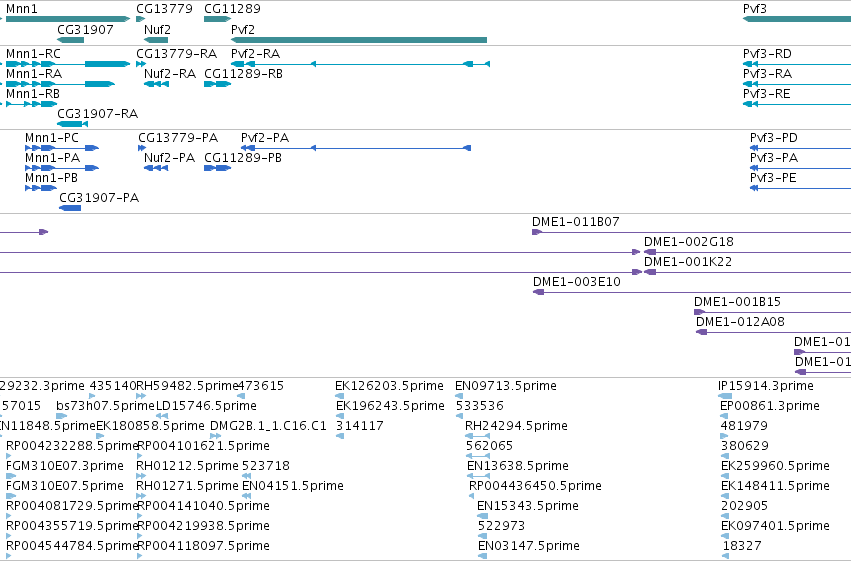Viewport: 851px width, 561px height.
Task: Click the Pvf3 gene bar
Action: tap(797, 19)
